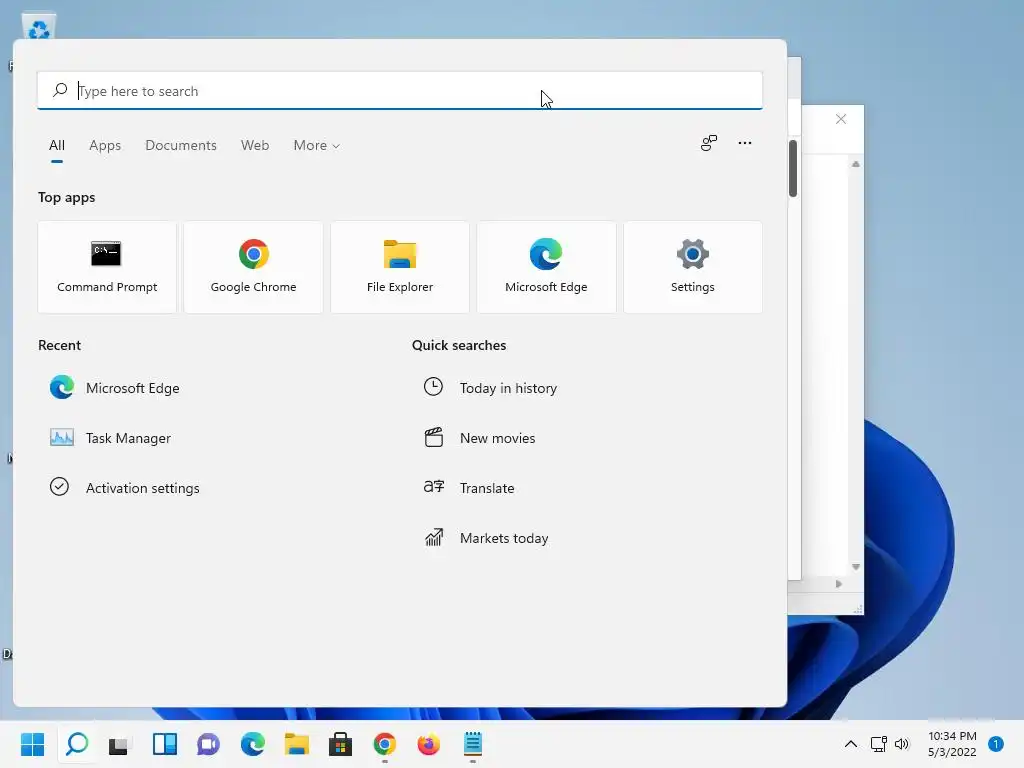Image resolution: width=1024 pixels, height=768 pixels.
Task: Run the New movies quick search
Action: coord(479,438)
